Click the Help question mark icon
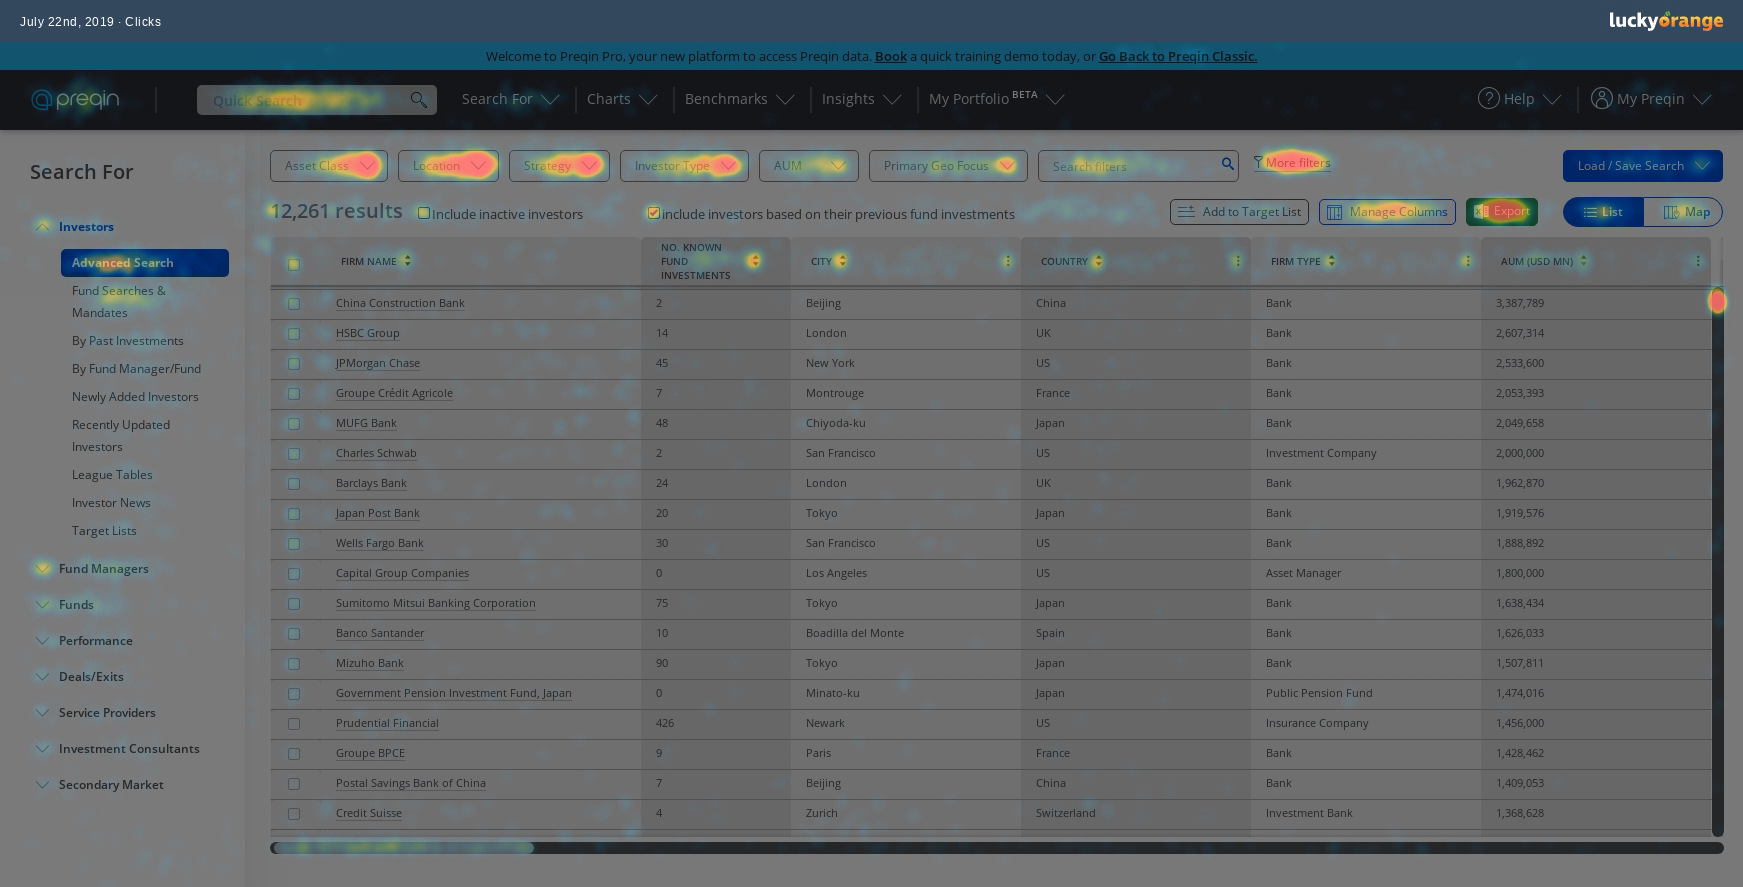 1489,98
